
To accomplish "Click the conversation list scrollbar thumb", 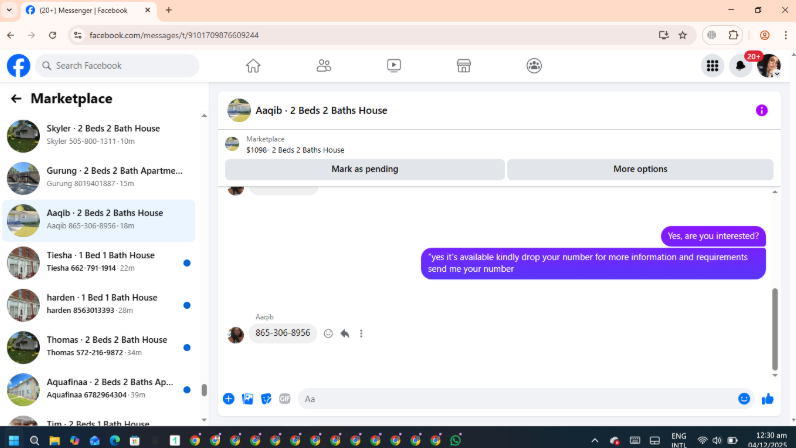I will point(204,390).
